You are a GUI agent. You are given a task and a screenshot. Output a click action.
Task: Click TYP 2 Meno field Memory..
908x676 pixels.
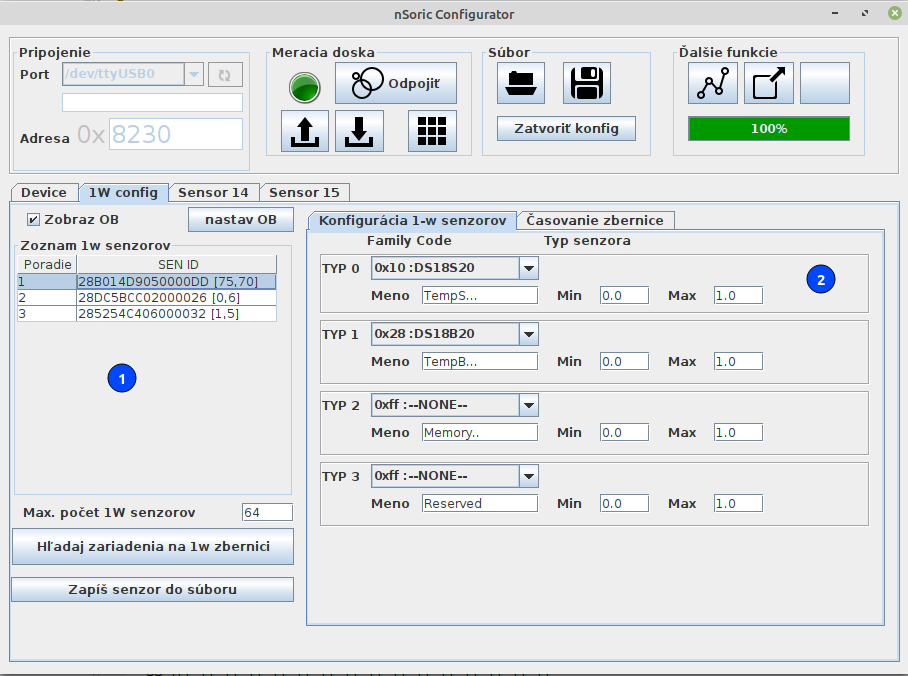click(479, 433)
